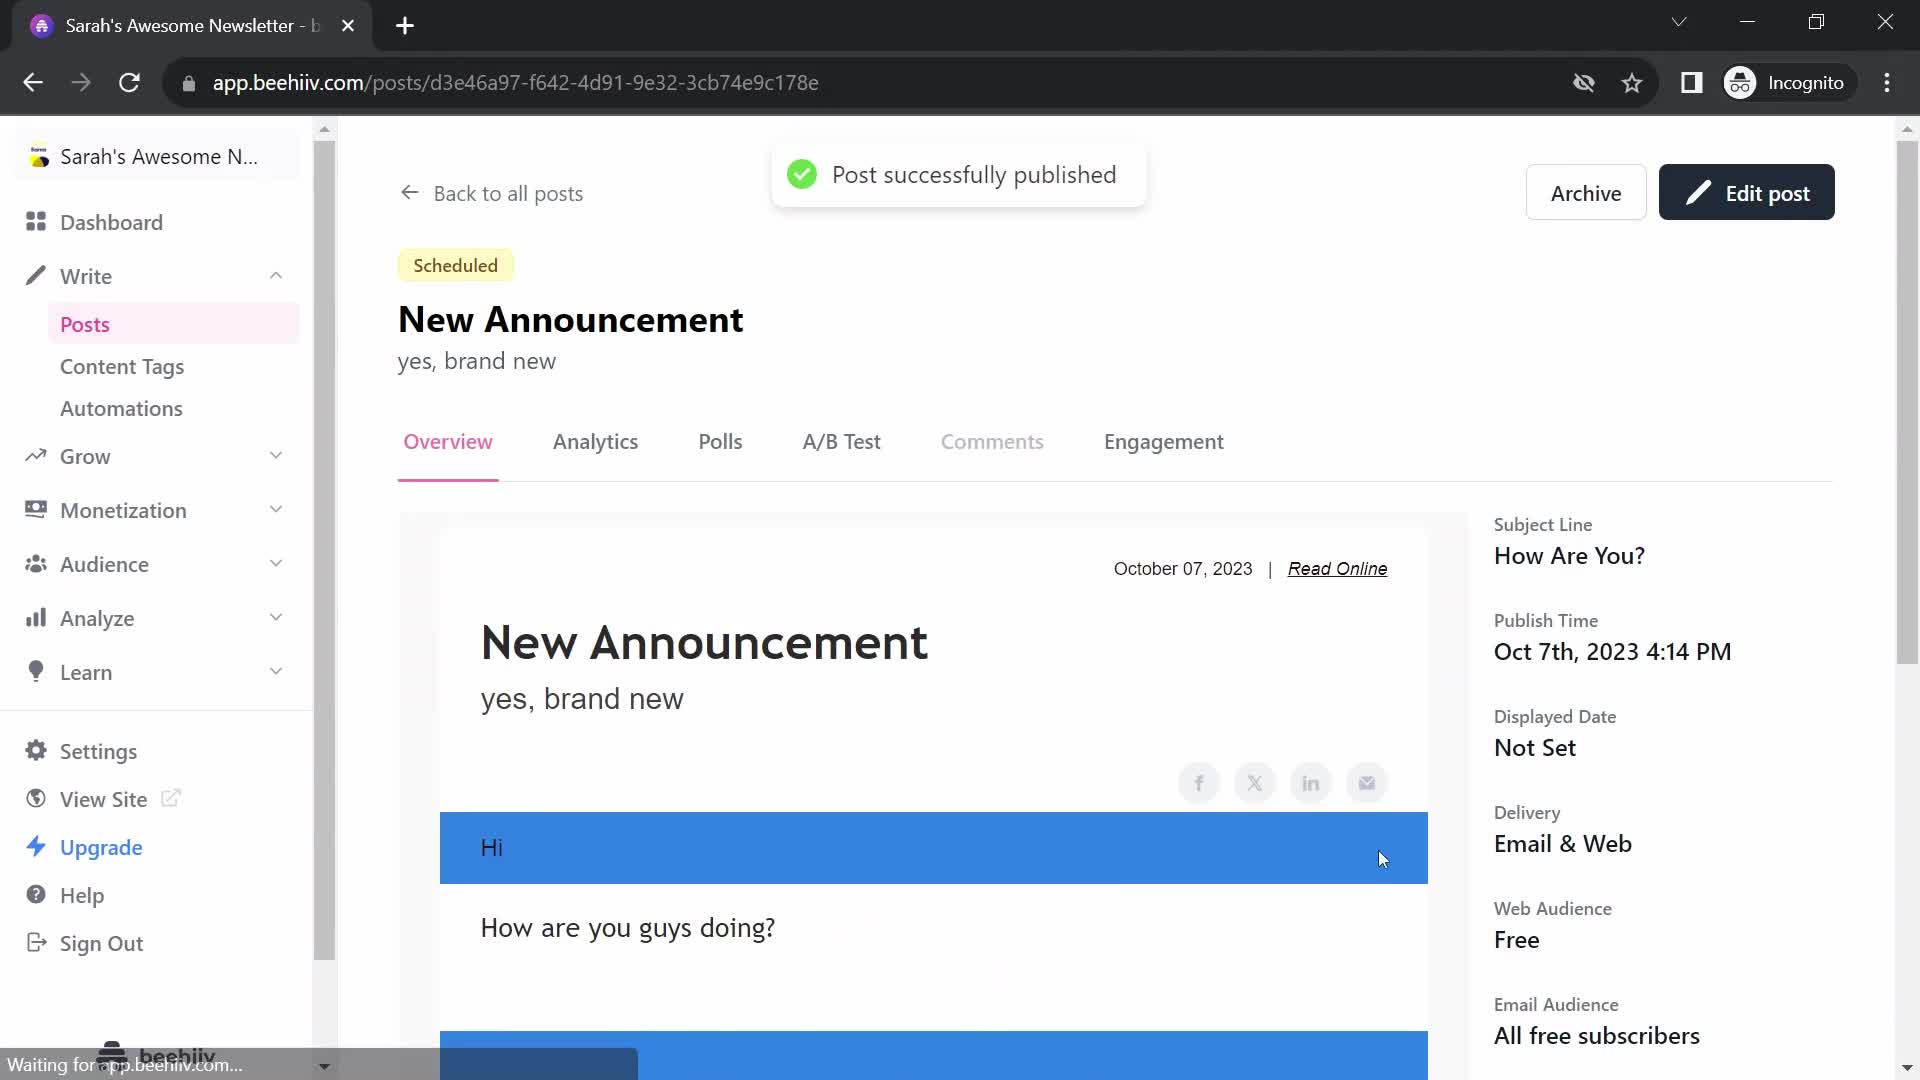
Task: Click the Write section expander
Action: 274,276
